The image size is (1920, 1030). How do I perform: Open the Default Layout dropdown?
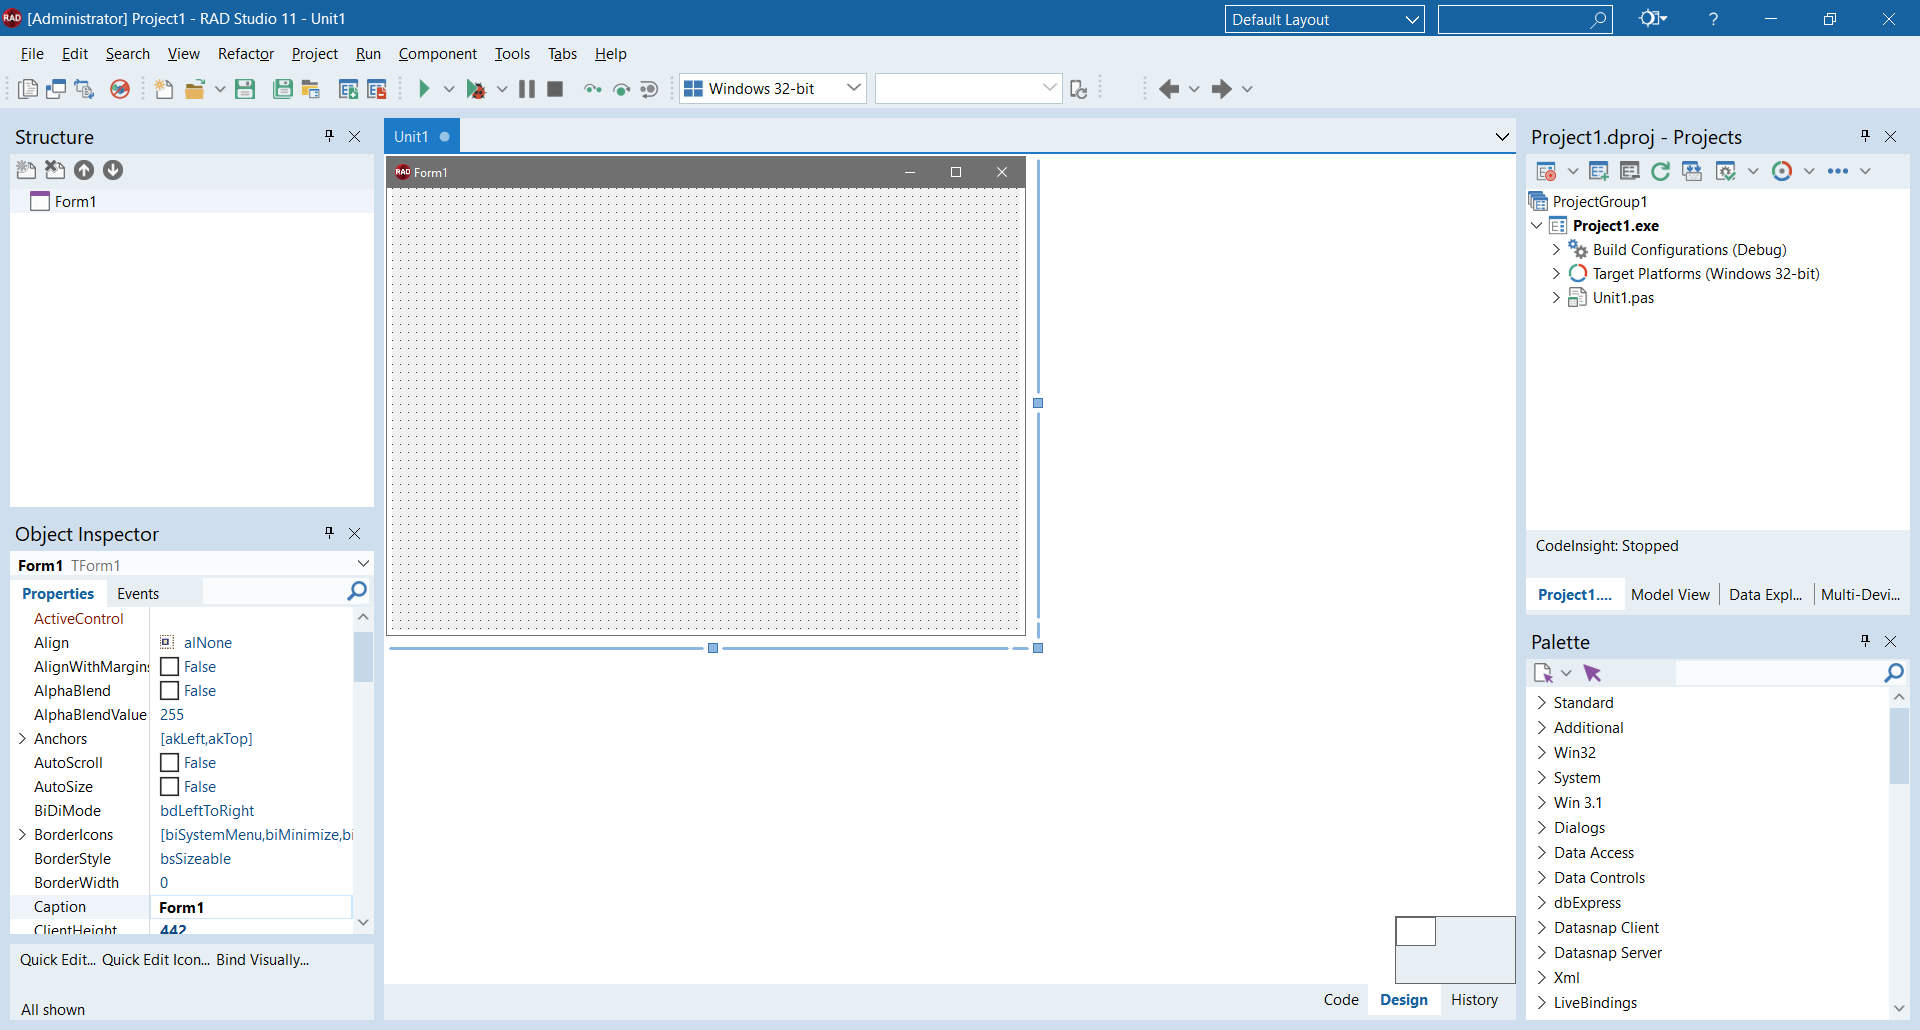[x=1324, y=19]
